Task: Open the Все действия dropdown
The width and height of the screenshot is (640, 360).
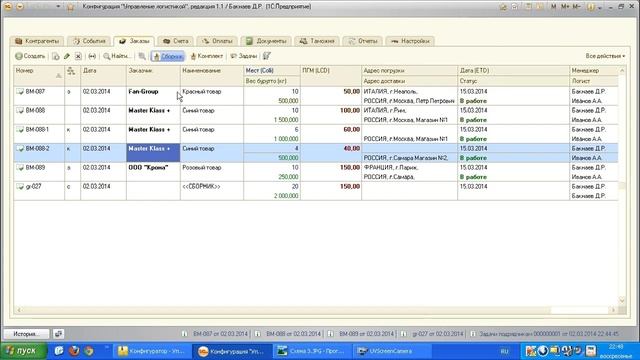Action: [x=605, y=56]
